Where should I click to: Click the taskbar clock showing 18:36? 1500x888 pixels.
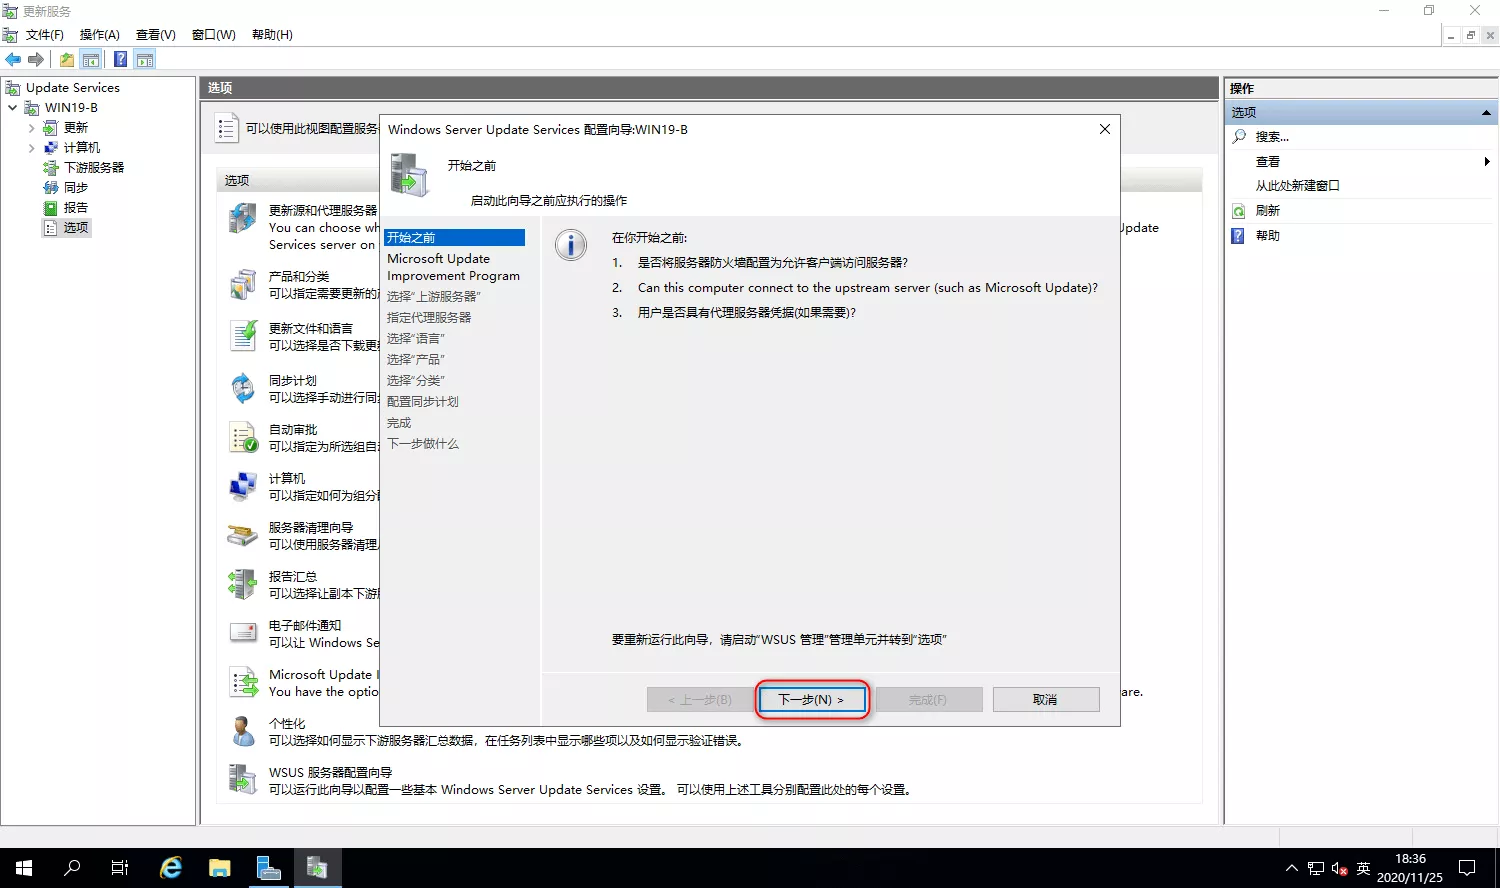point(1409,868)
